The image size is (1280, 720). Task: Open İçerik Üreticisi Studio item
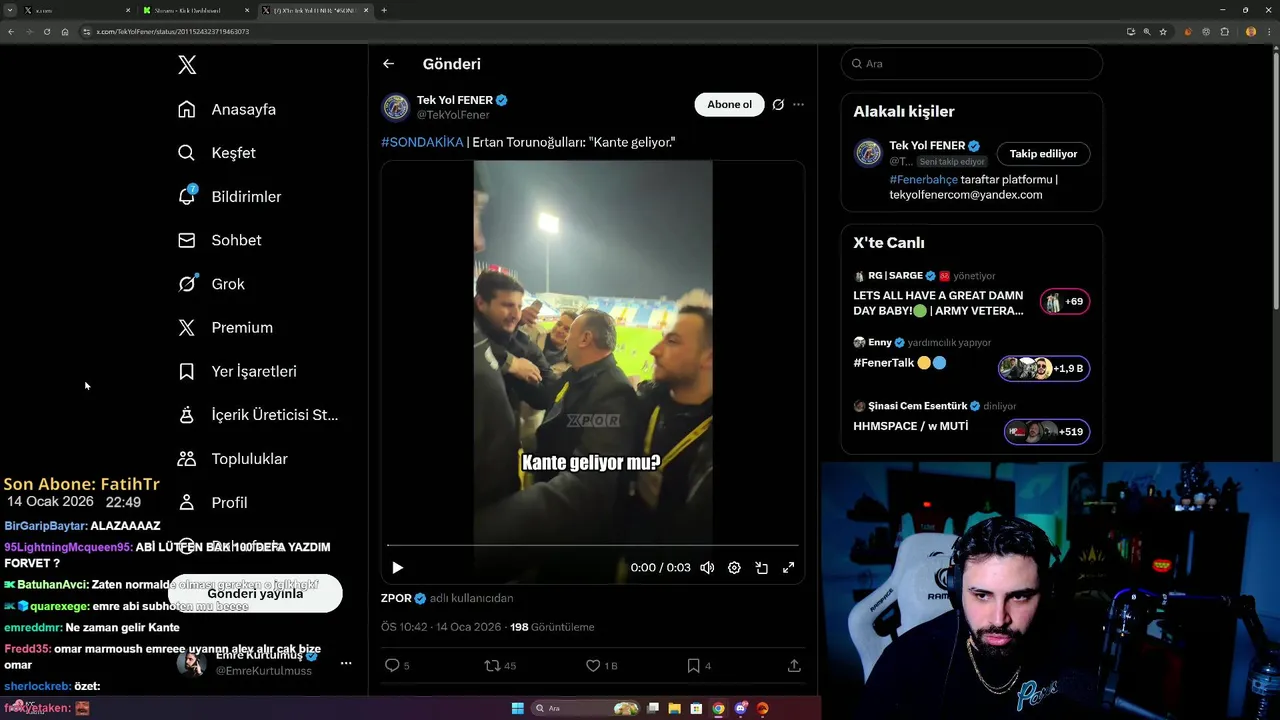[258, 415]
